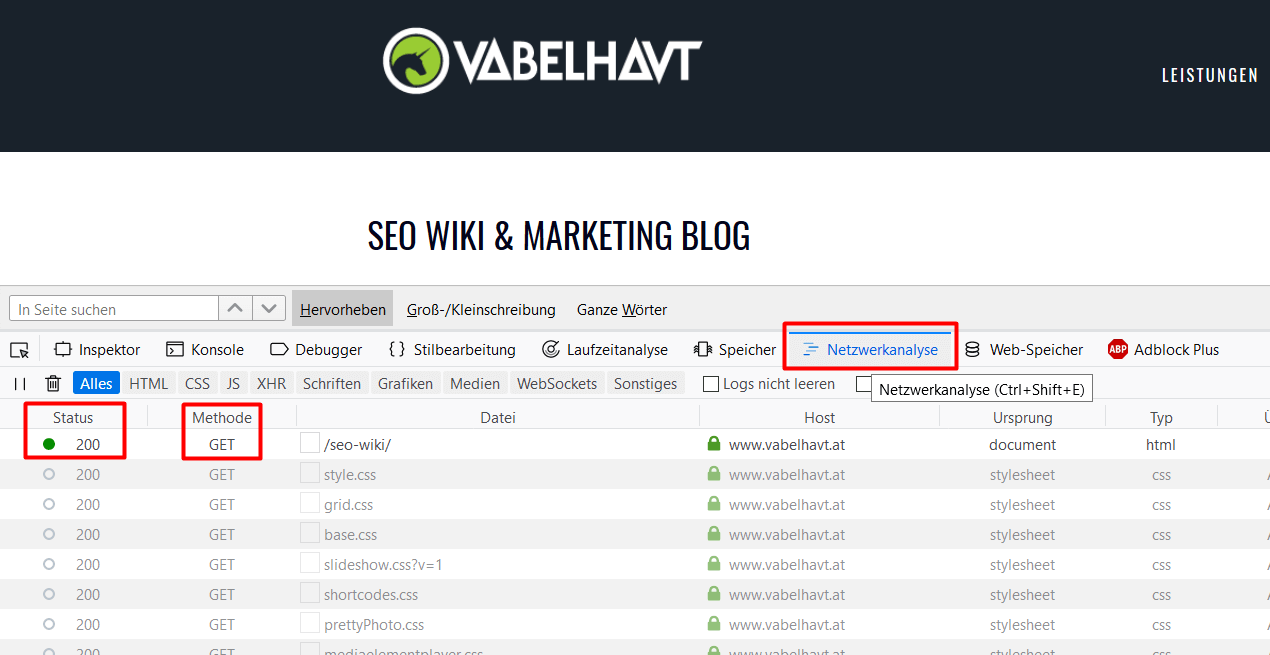1270x655 pixels.
Task: Toggle Groß-/Kleinschreibung case matching
Action: [481, 309]
